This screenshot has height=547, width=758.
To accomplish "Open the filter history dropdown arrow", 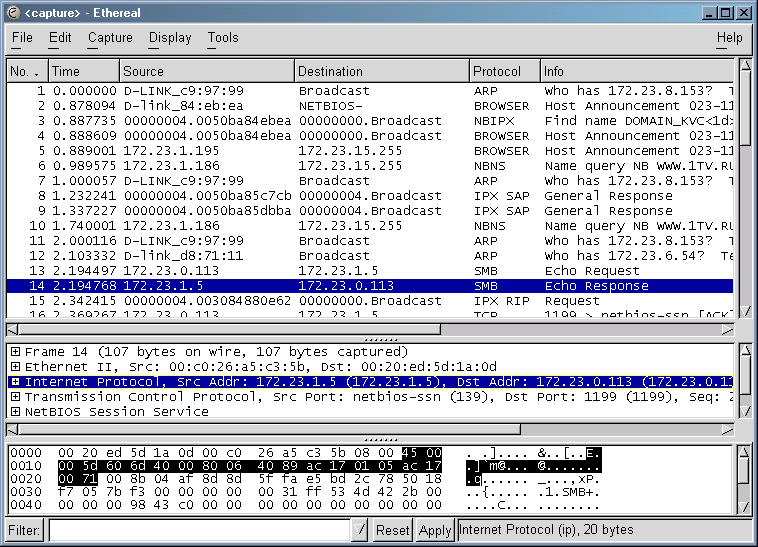I will [x=360, y=530].
